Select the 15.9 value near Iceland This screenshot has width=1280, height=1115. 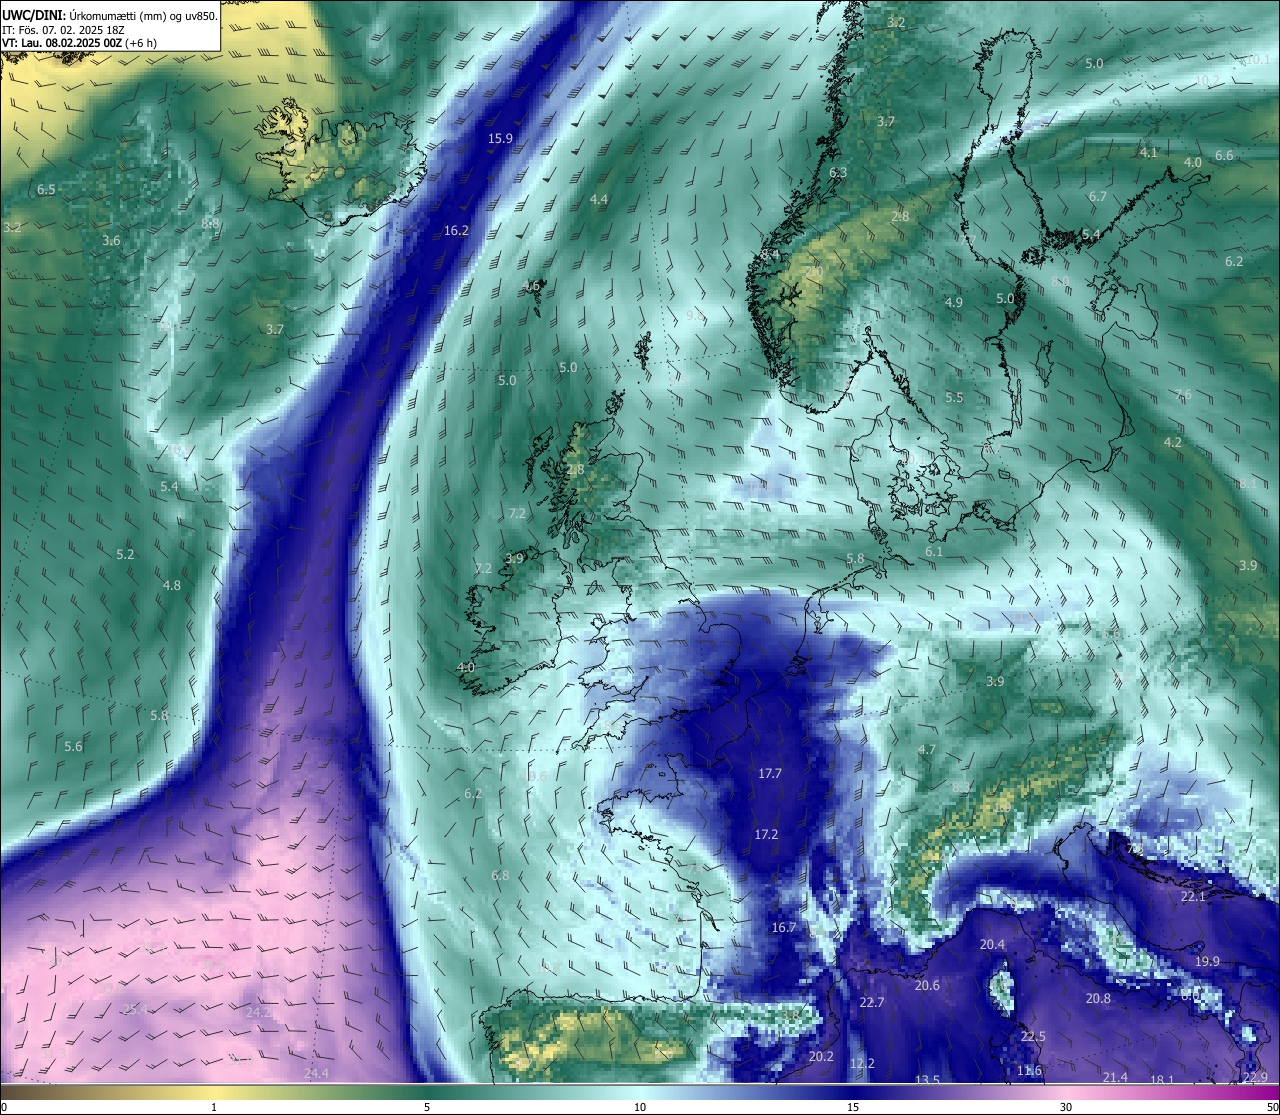click(500, 139)
